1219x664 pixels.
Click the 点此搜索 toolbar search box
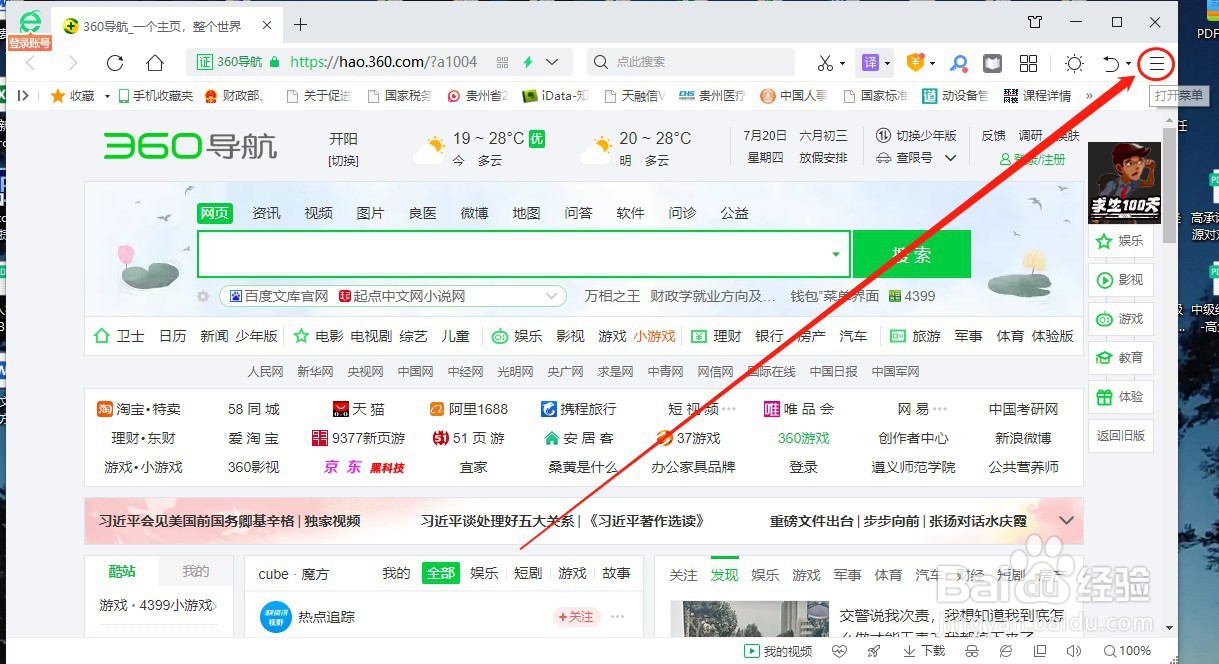pyautogui.click(x=690, y=62)
